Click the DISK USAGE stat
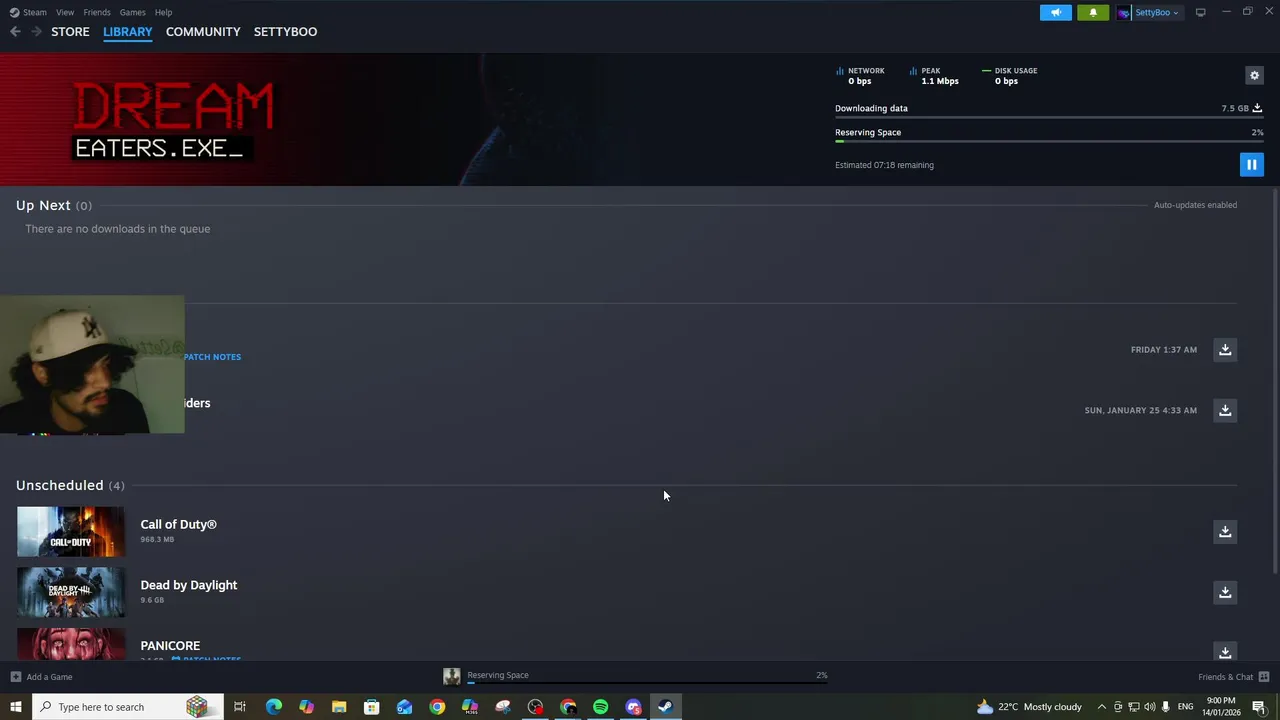This screenshot has width=1280, height=720. (x=1010, y=76)
